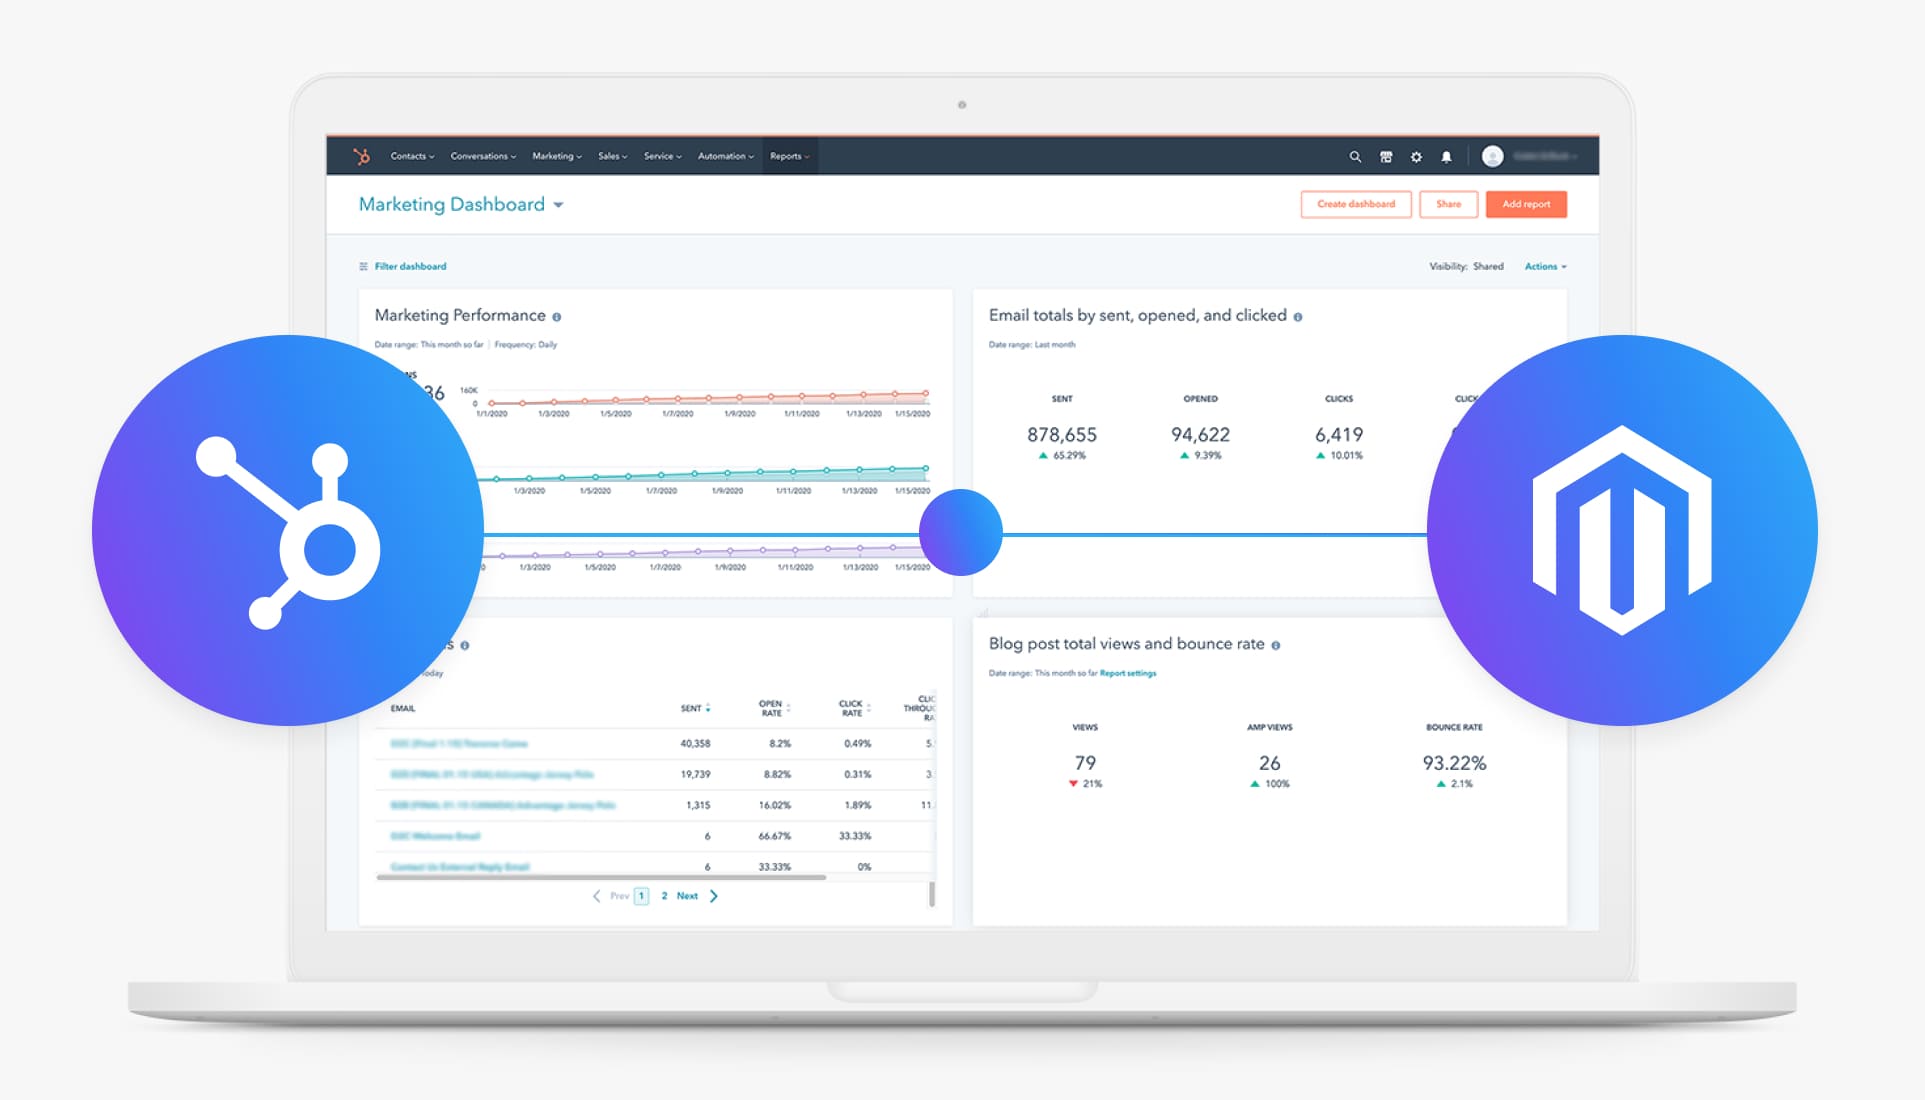The width and height of the screenshot is (1925, 1100).
Task: Go to page 2 of email table
Action: [664, 896]
